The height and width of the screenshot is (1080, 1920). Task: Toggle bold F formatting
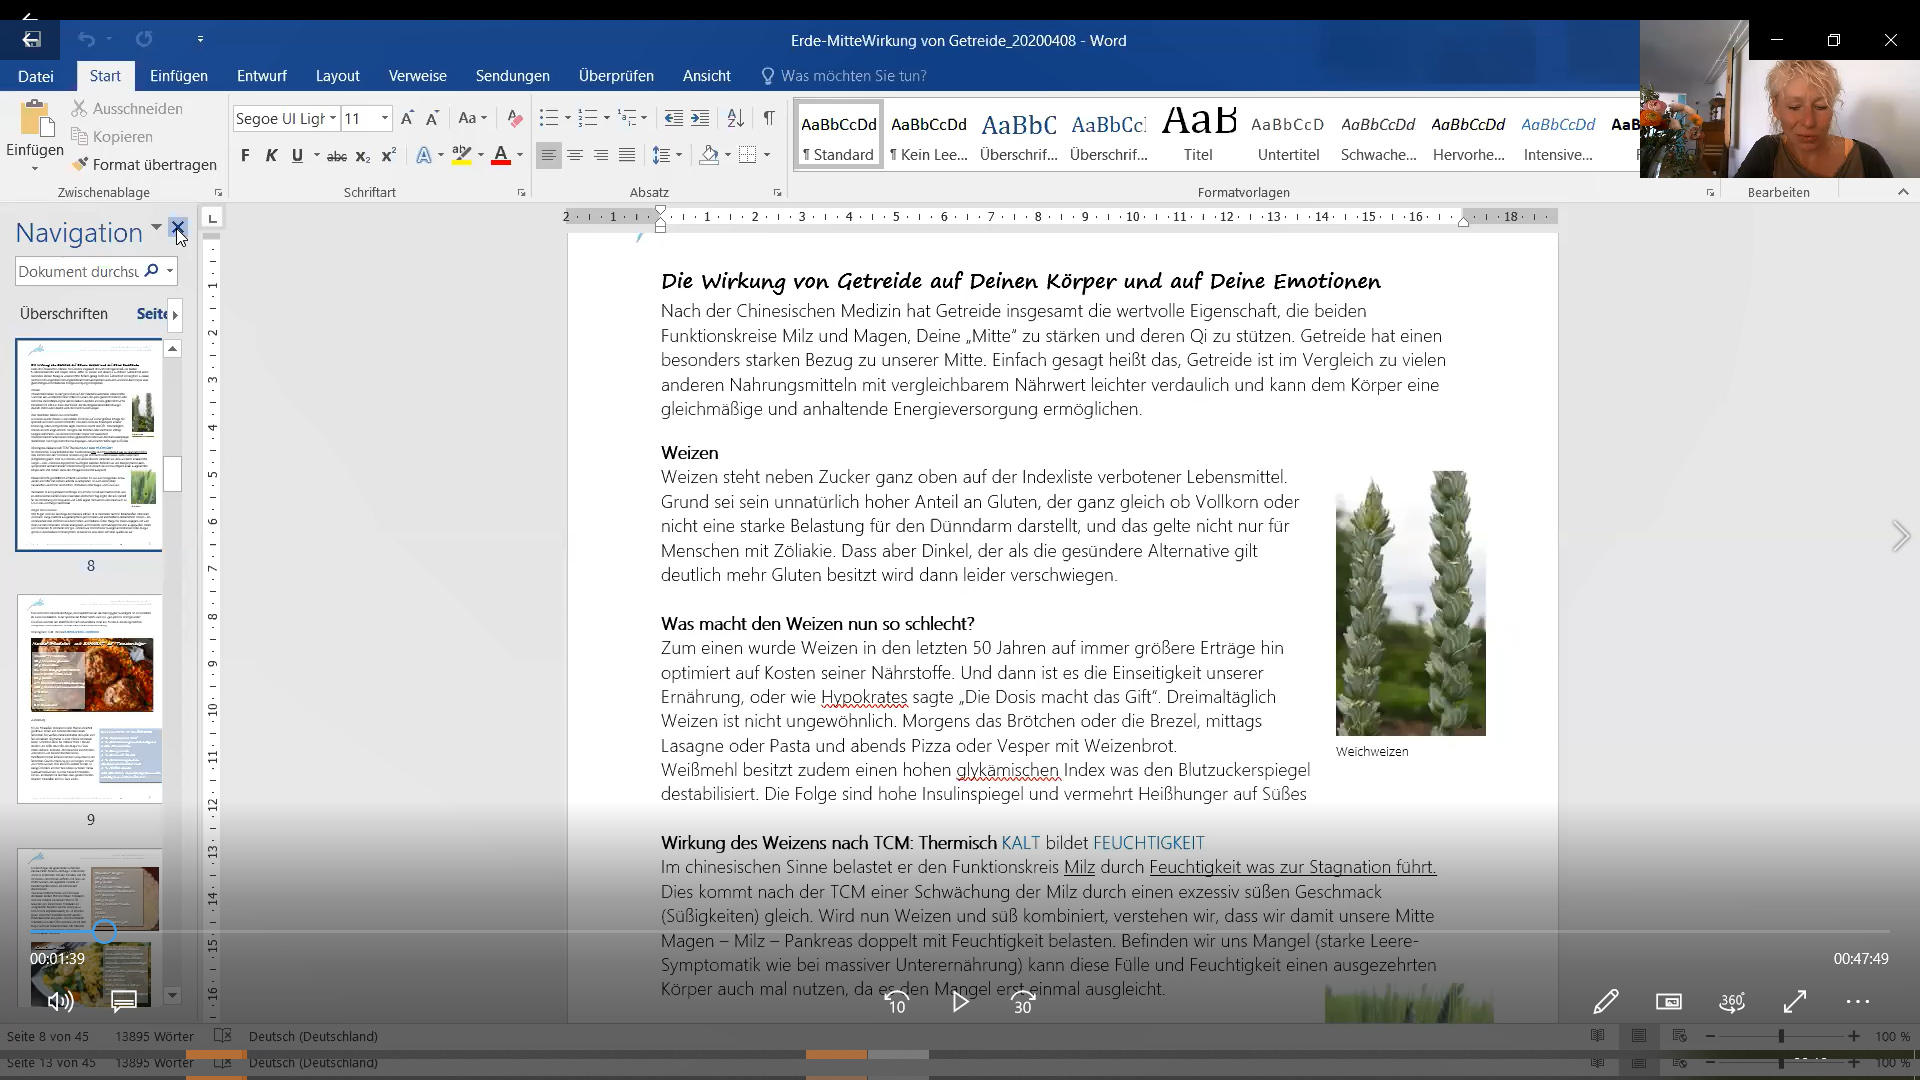point(245,155)
